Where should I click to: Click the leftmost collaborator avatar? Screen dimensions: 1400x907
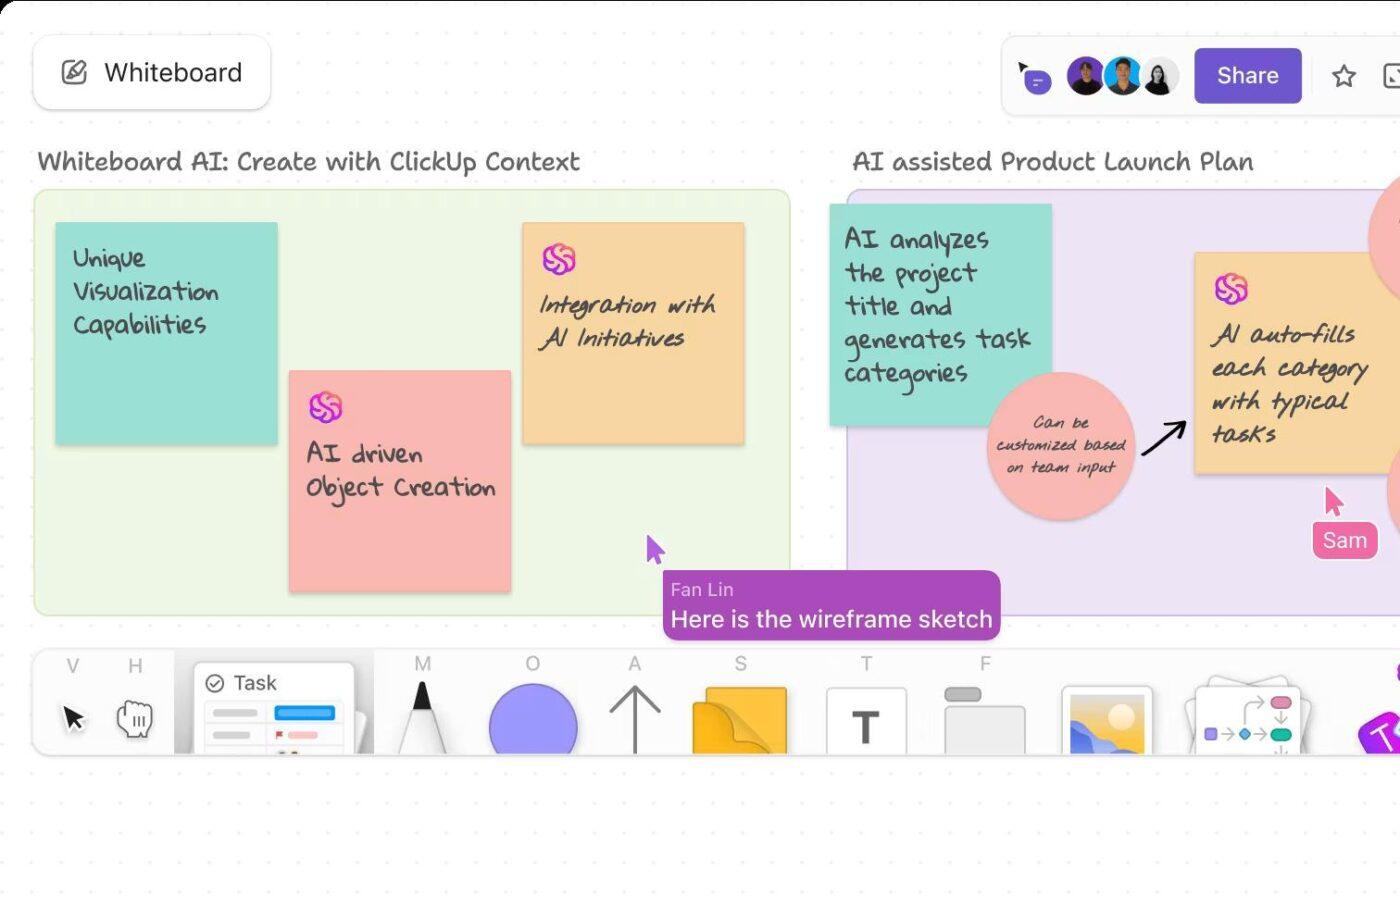[1085, 75]
